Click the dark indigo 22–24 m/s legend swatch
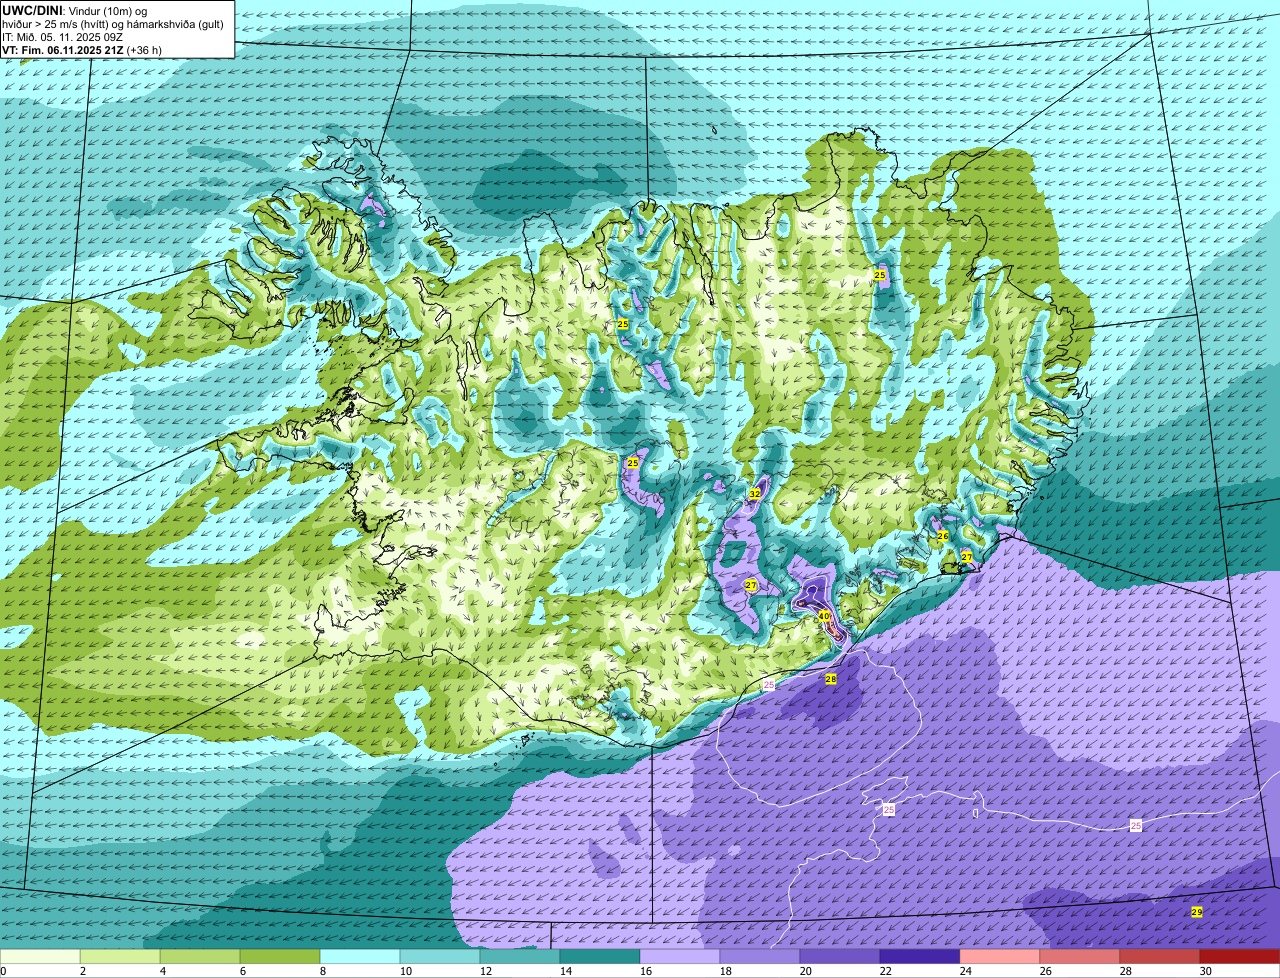1280x978 pixels. [920, 956]
